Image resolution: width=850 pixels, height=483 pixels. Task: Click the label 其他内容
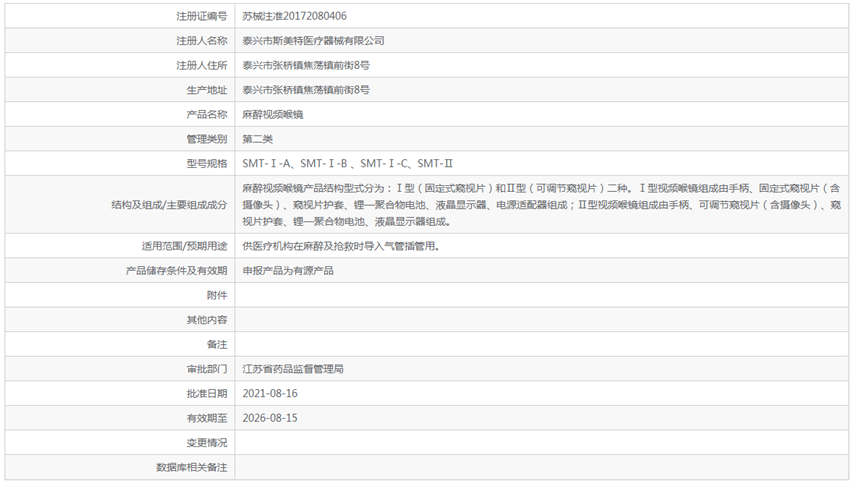(x=207, y=320)
